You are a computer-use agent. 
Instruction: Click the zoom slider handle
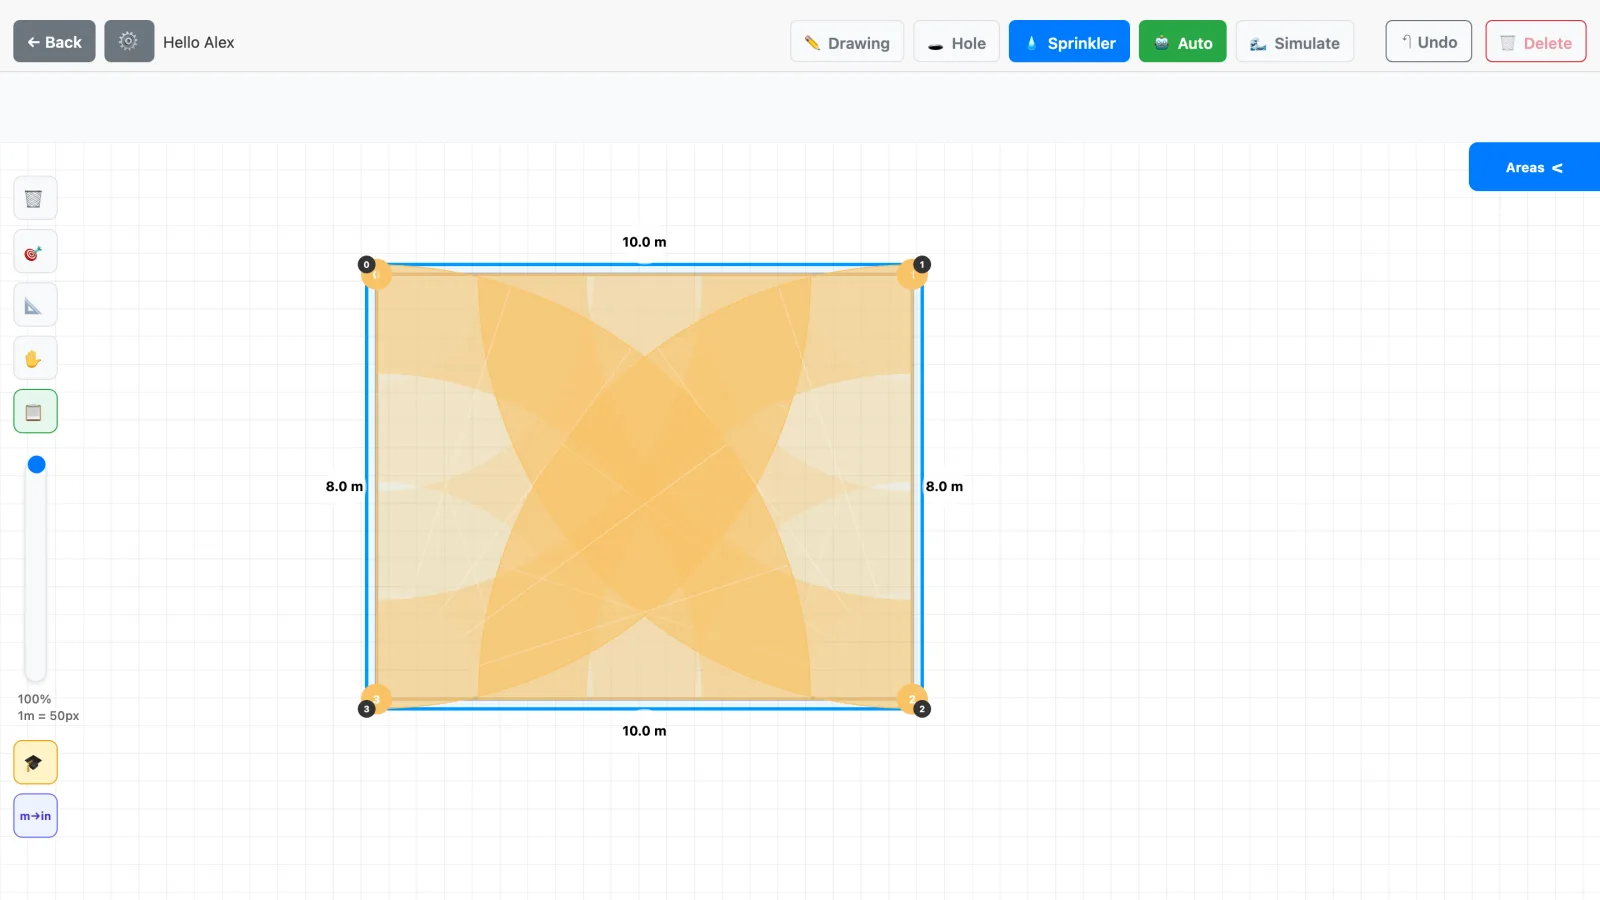point(37,464)
